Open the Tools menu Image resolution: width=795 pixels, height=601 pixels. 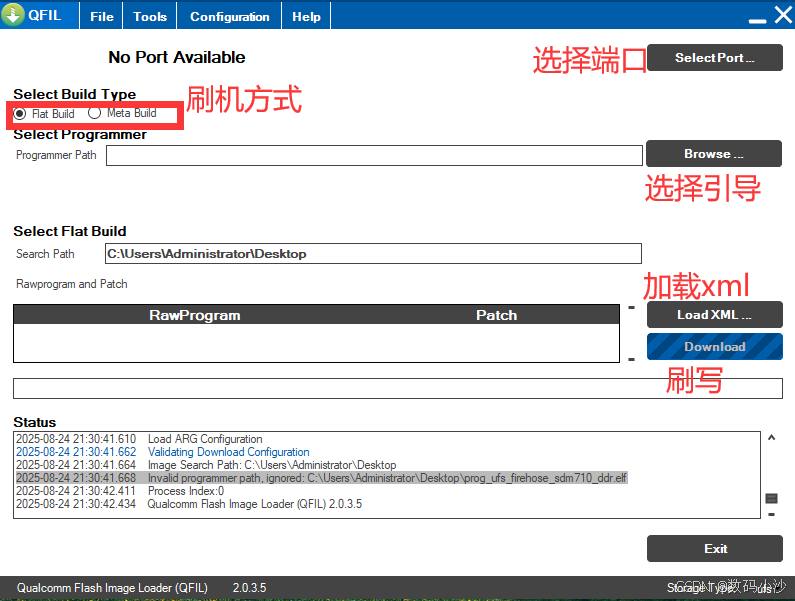pos(150,16)
